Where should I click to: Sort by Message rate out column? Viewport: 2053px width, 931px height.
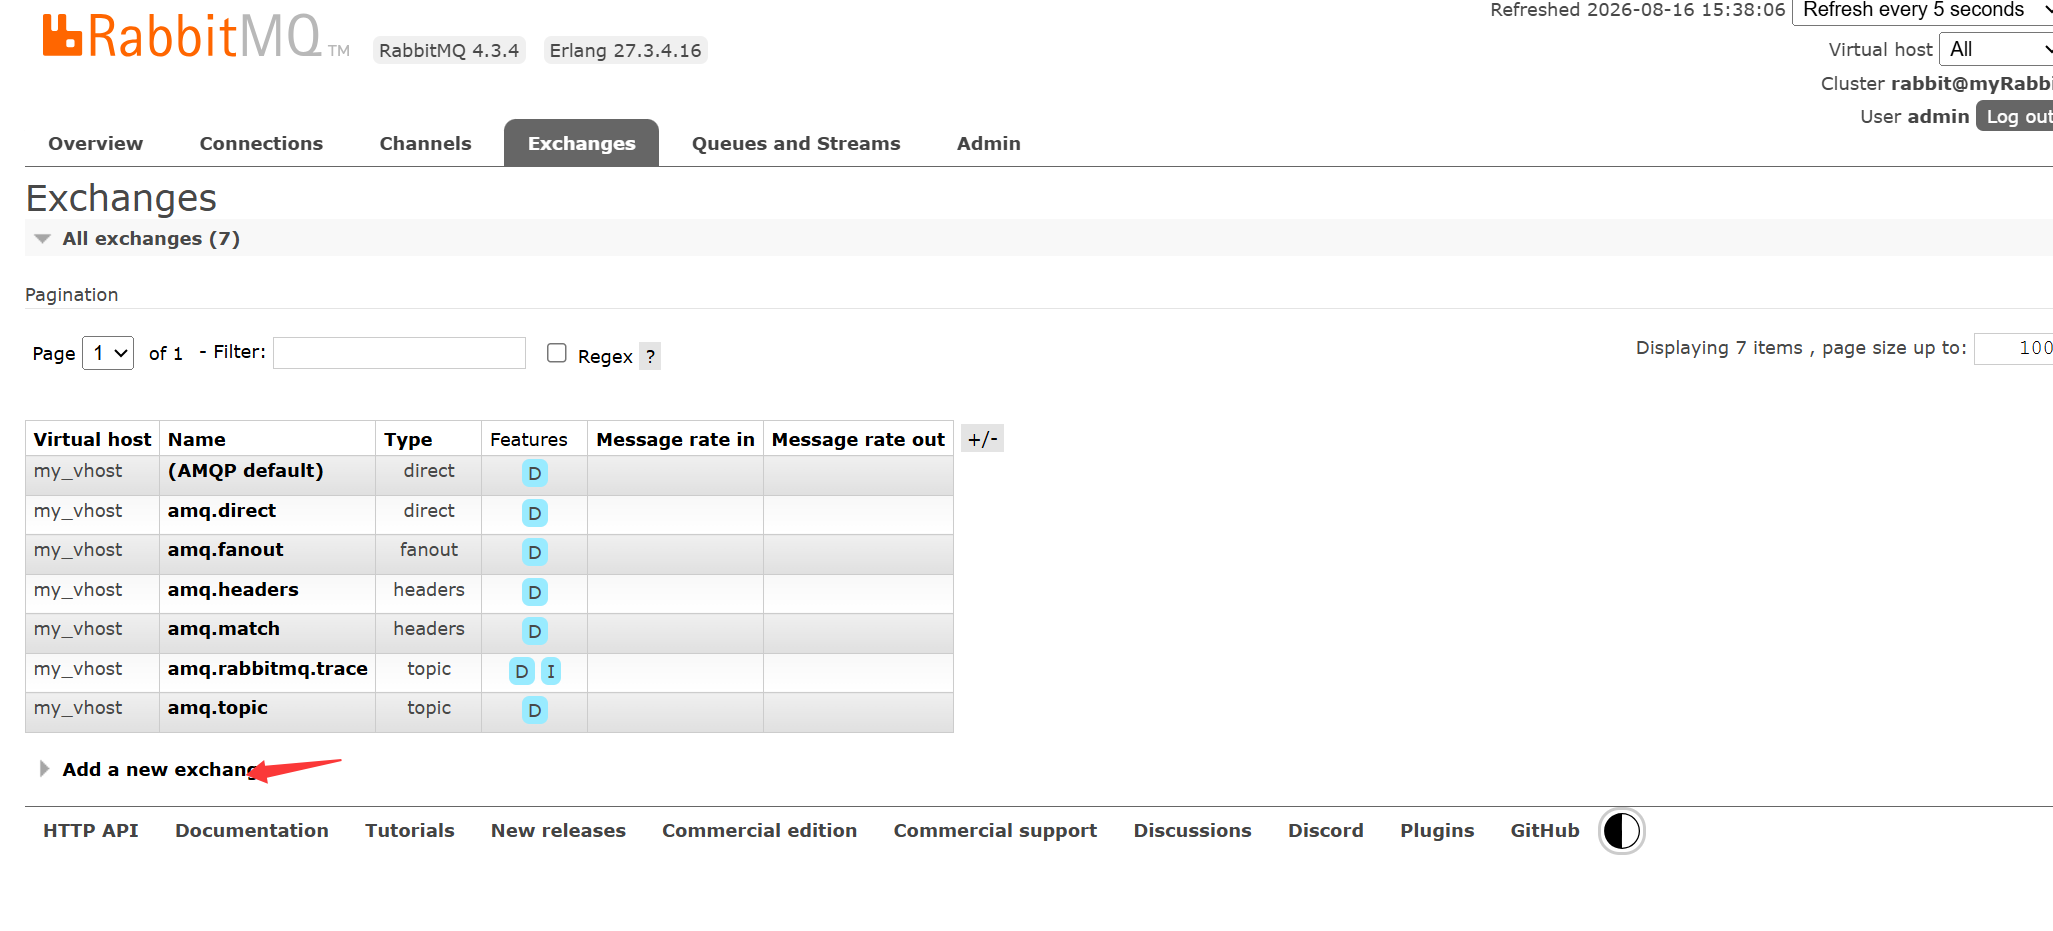click(858, 439)
